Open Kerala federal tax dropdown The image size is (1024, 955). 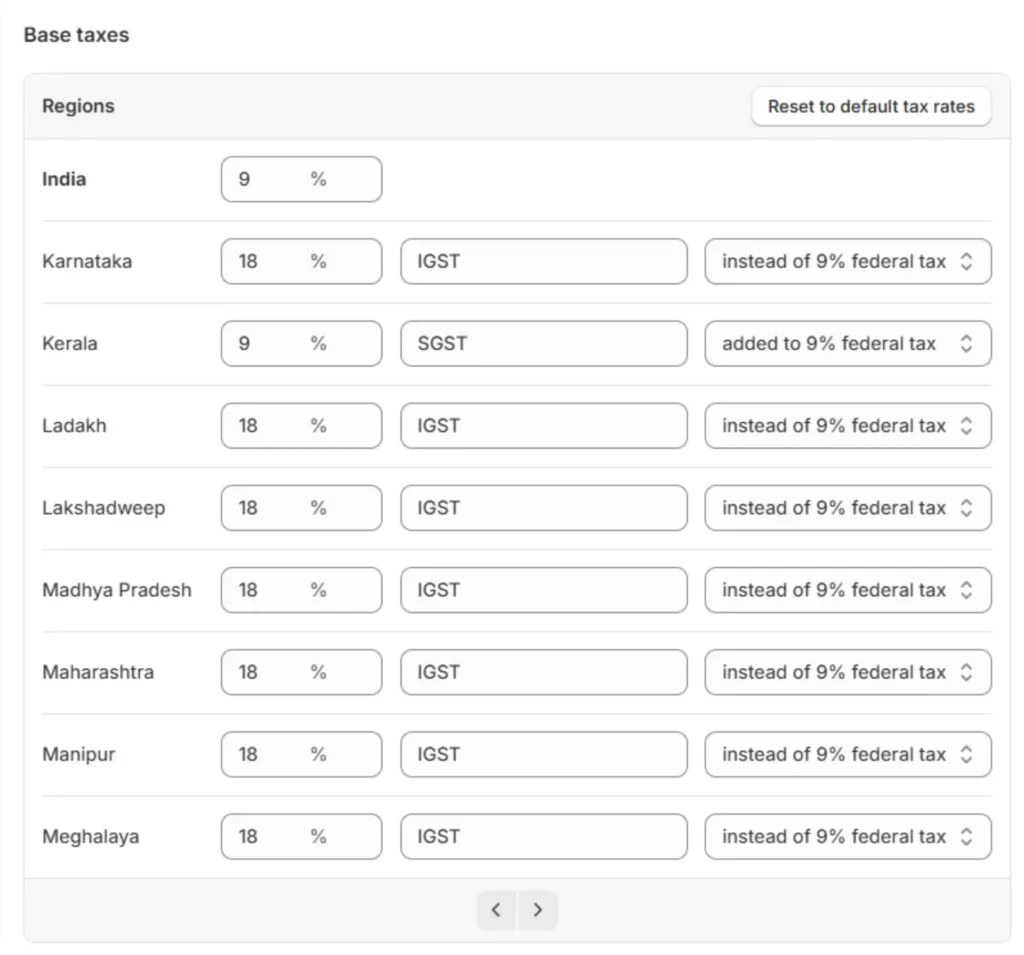click(x=848, y=344)
